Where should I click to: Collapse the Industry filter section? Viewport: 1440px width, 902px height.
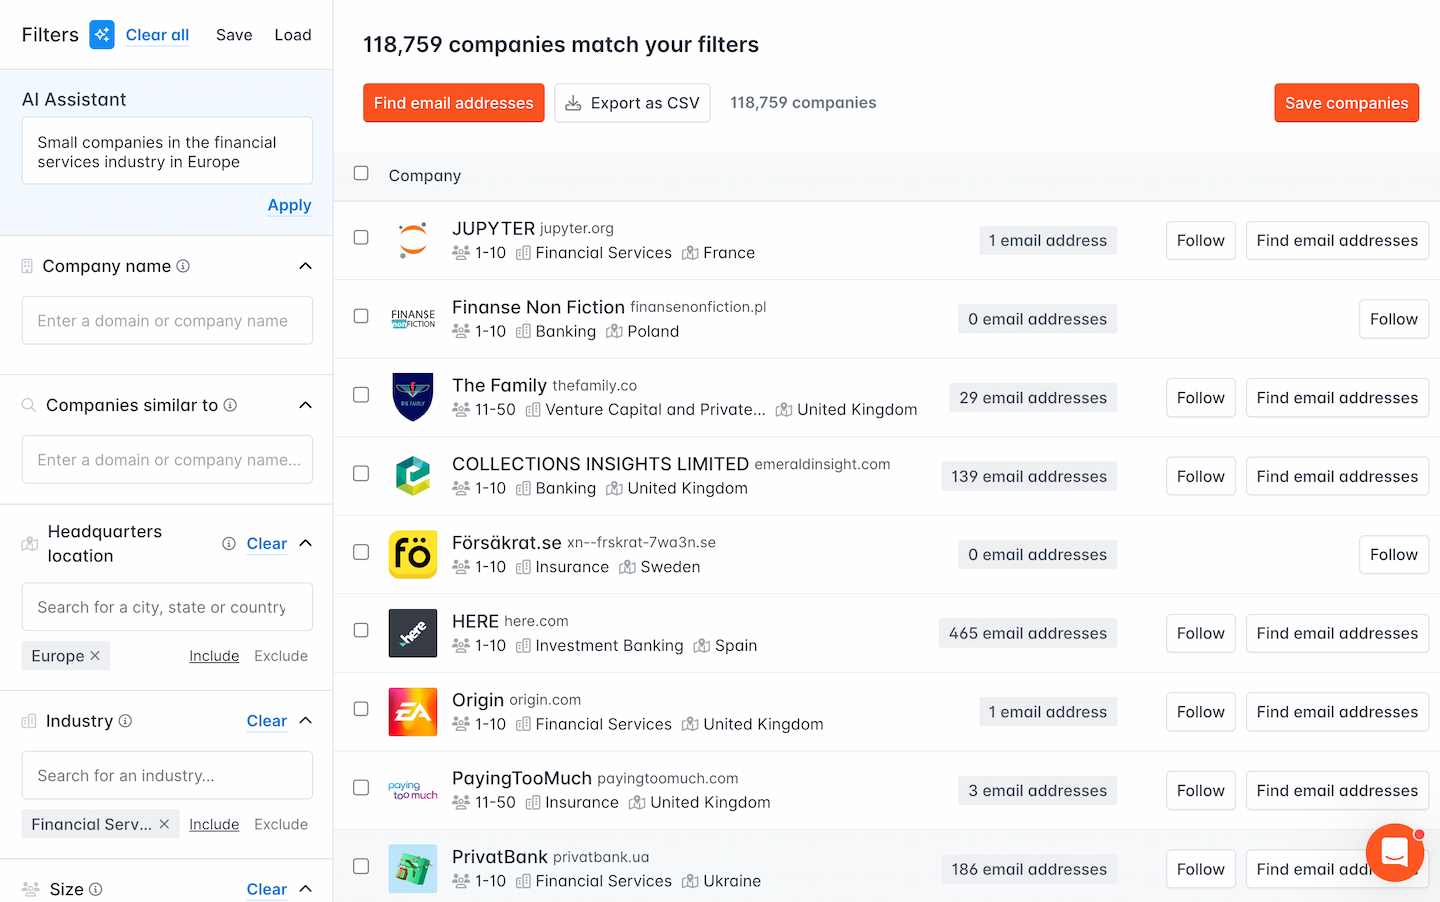(x=306, y=721)
